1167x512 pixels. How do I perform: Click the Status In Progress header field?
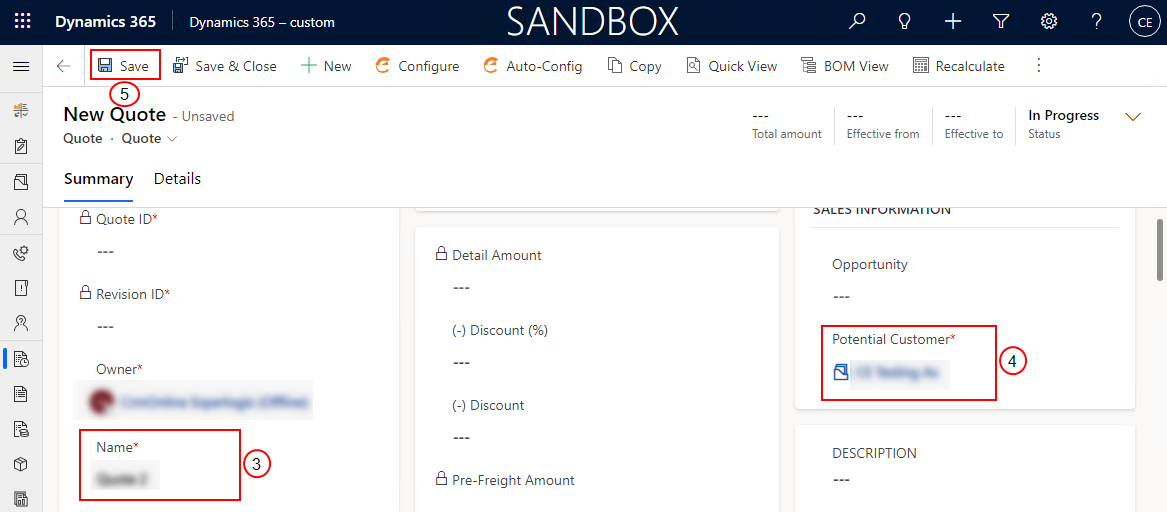(x=1064, y=124)
